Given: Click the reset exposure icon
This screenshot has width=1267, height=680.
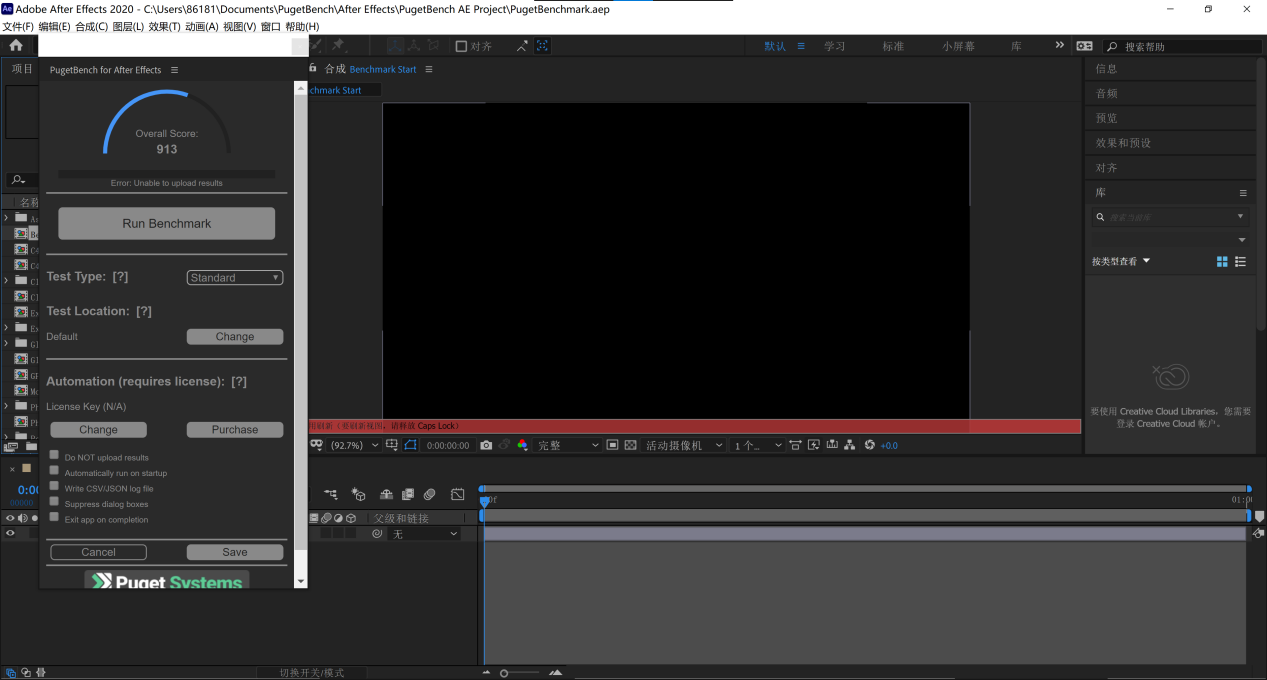Looking at the screenshot, I should click(x=870, y=445).
